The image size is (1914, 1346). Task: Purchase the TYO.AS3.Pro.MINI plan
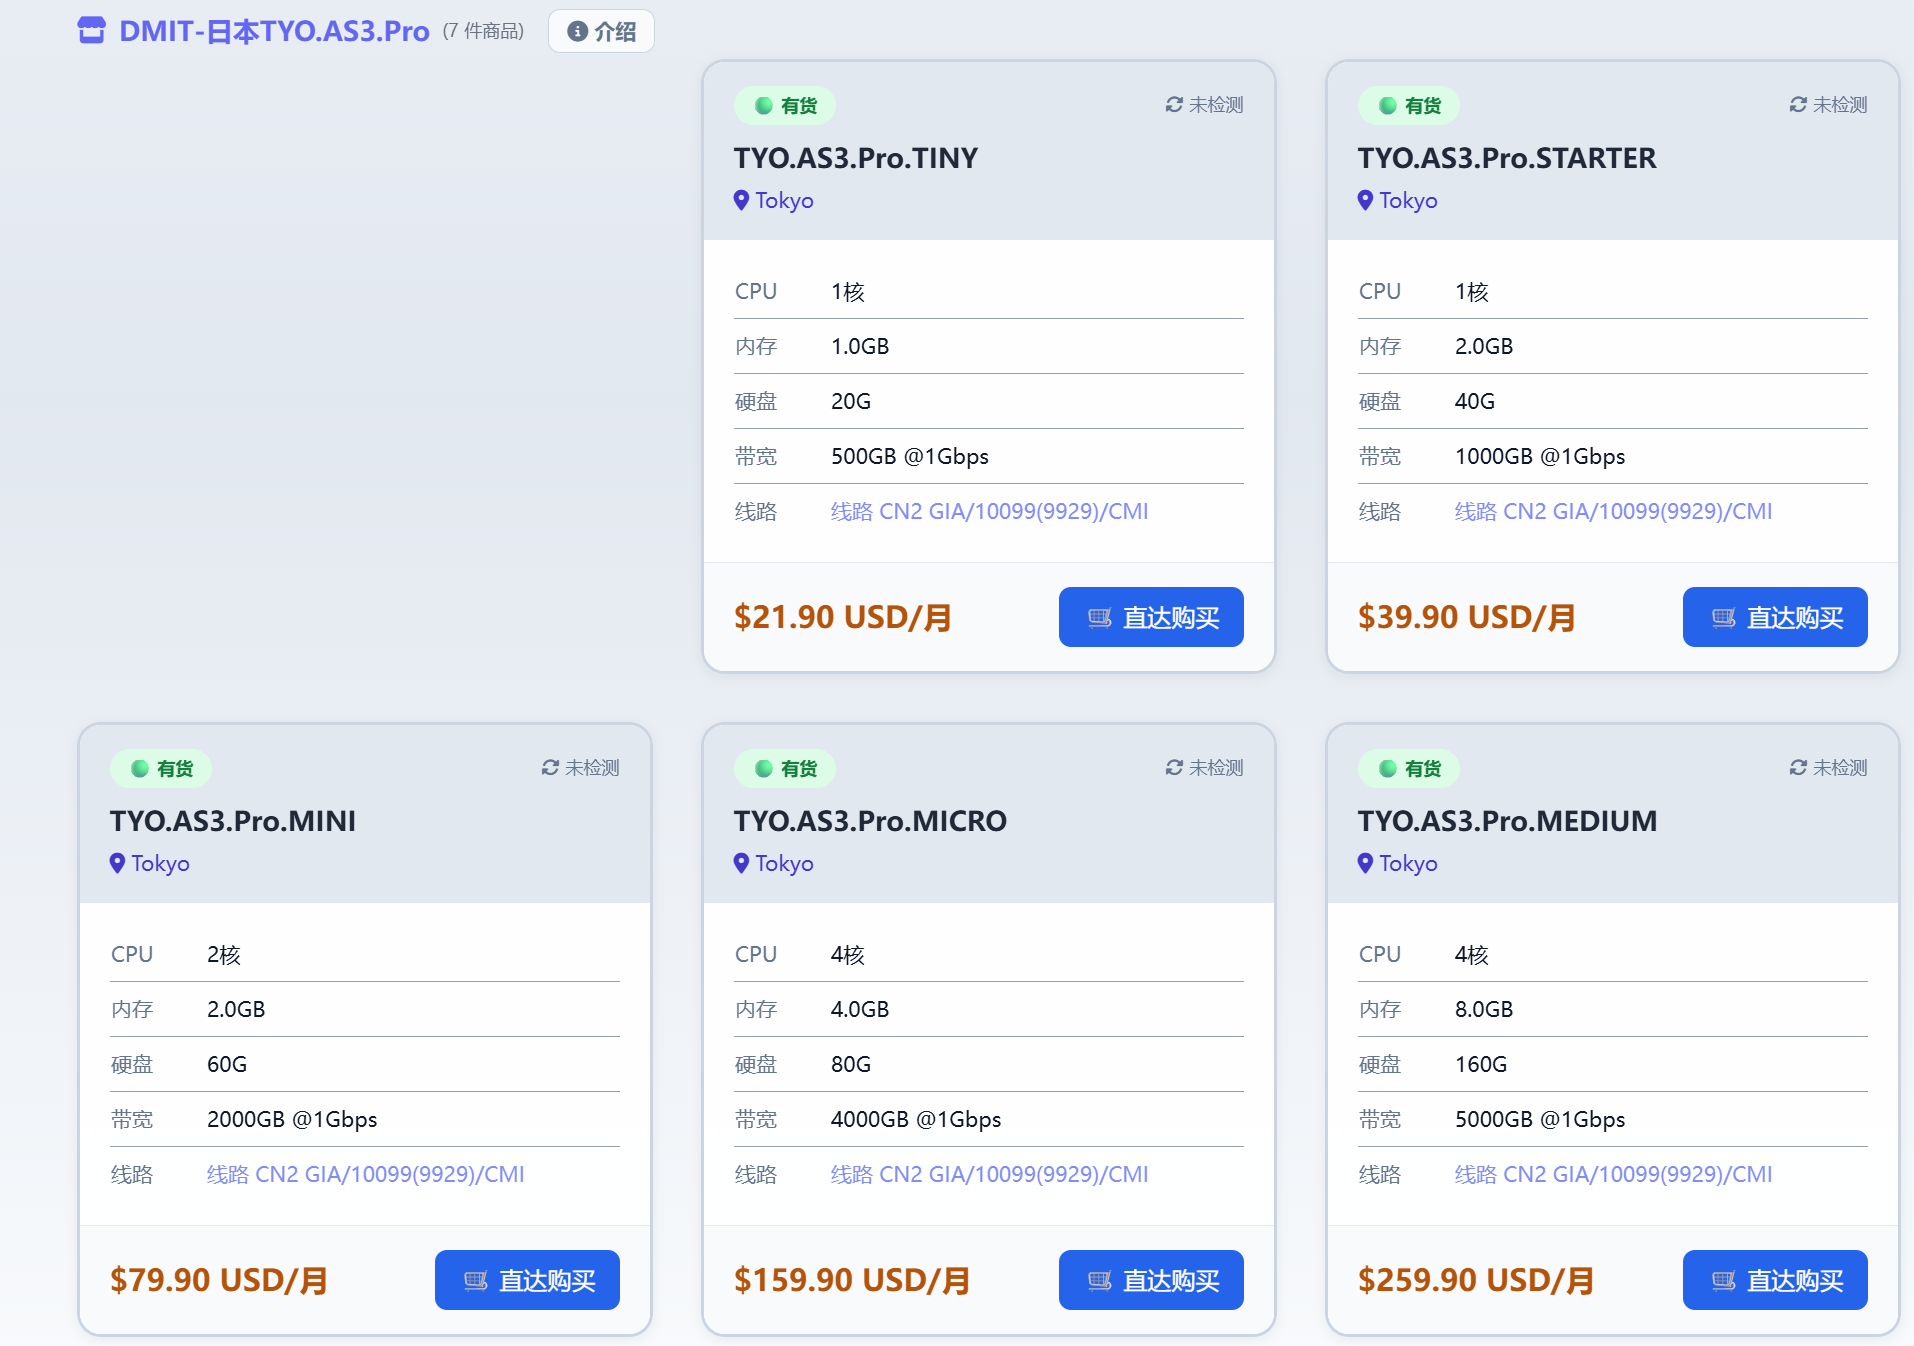[x=527, y=1280]
